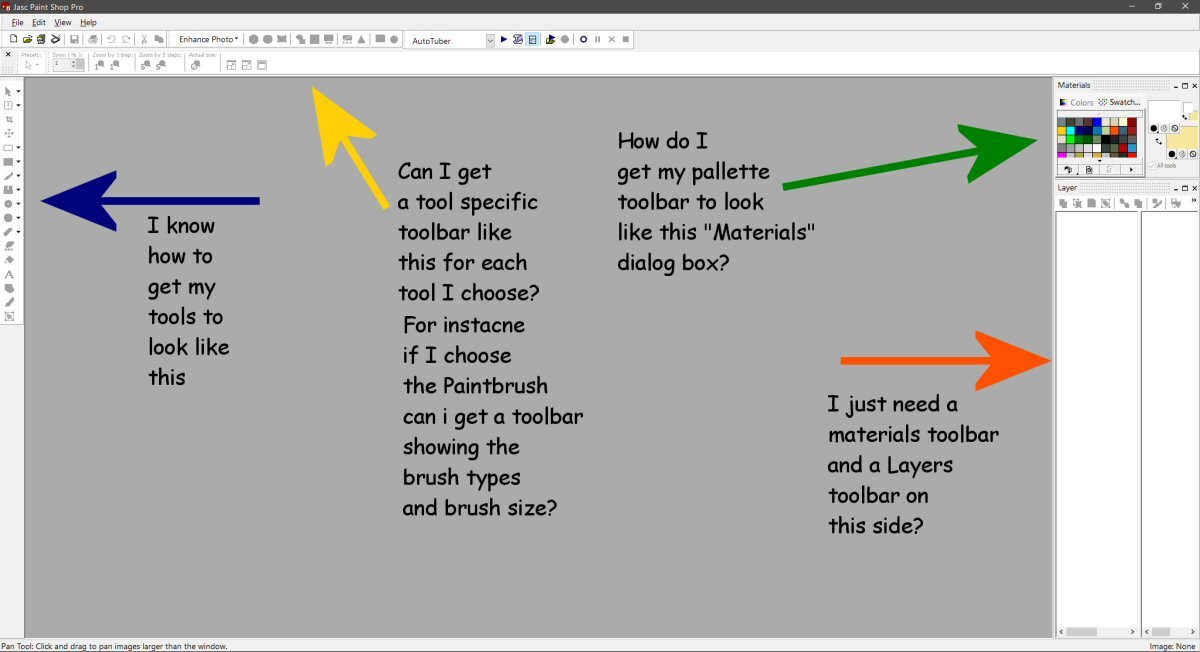This screenshot has height=652, width=1200.
Task: Click the Save disk icon
Action: tap(74, 40)
